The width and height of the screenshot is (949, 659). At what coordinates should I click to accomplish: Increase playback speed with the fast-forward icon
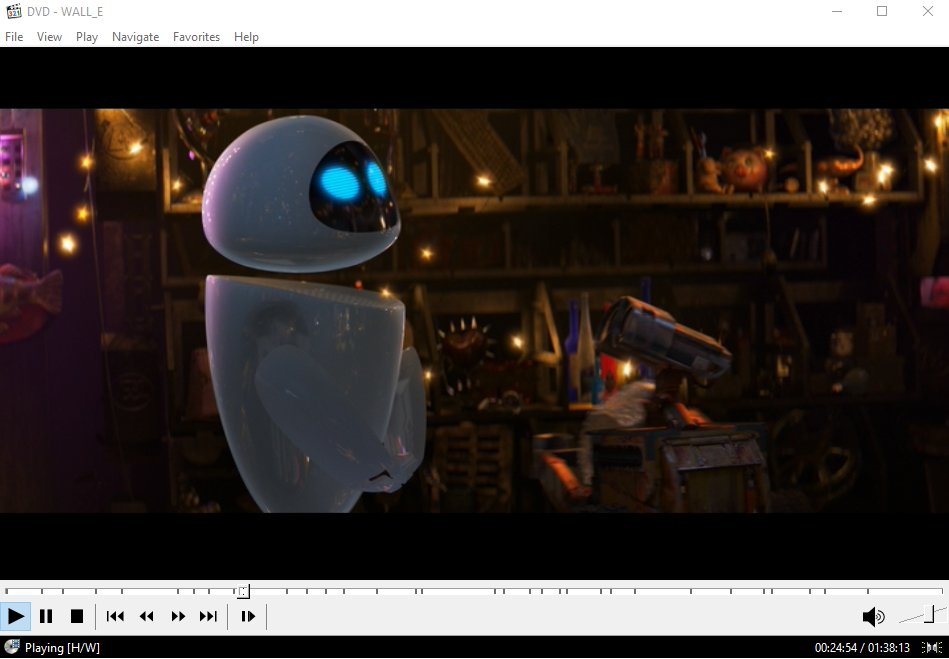(178, 616)
